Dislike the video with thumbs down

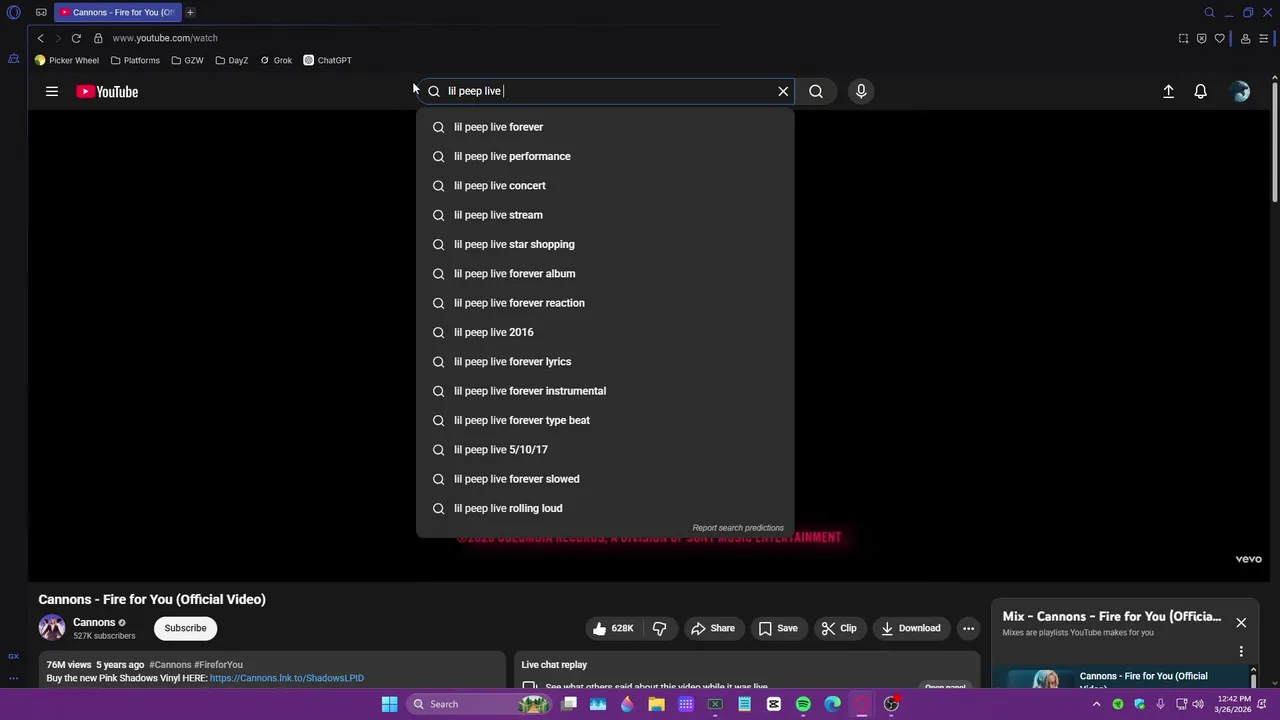tap(660, 628)
